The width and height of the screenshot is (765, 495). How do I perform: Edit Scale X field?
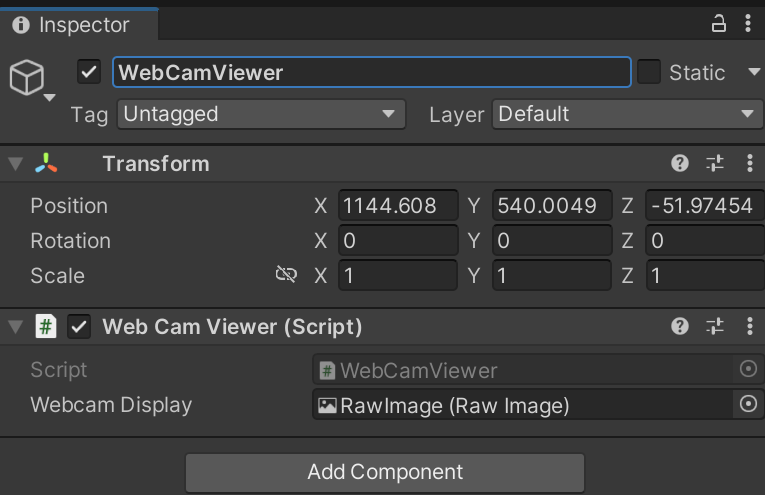point(398,276)
